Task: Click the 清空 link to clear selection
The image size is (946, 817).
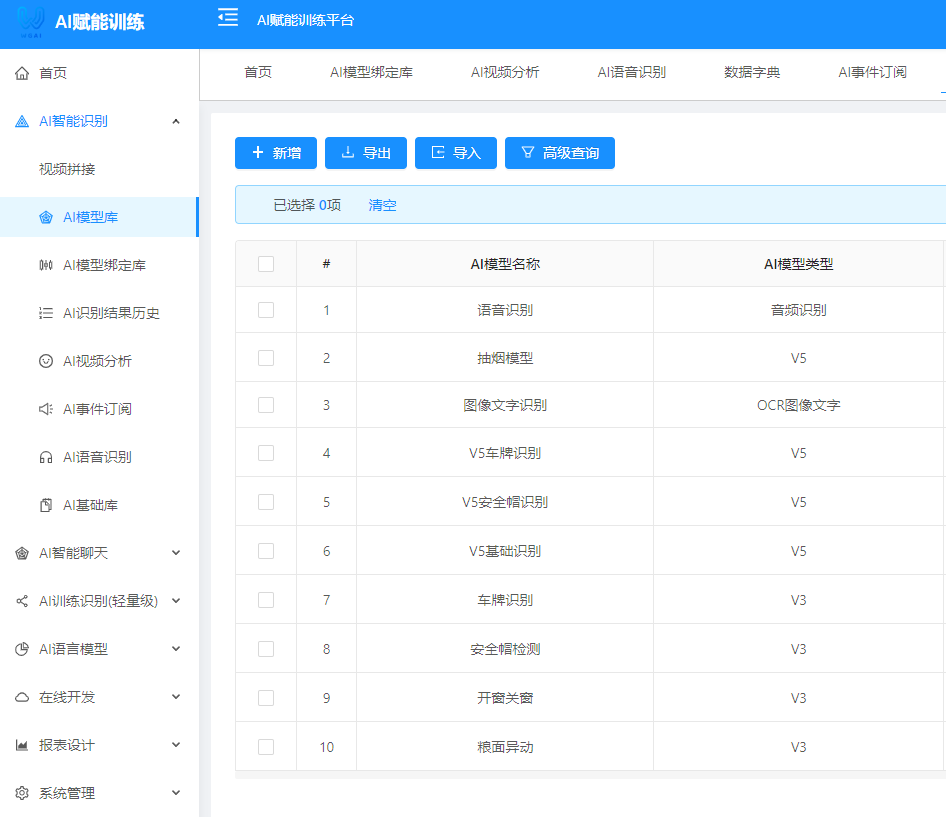Action: point(382,204)
